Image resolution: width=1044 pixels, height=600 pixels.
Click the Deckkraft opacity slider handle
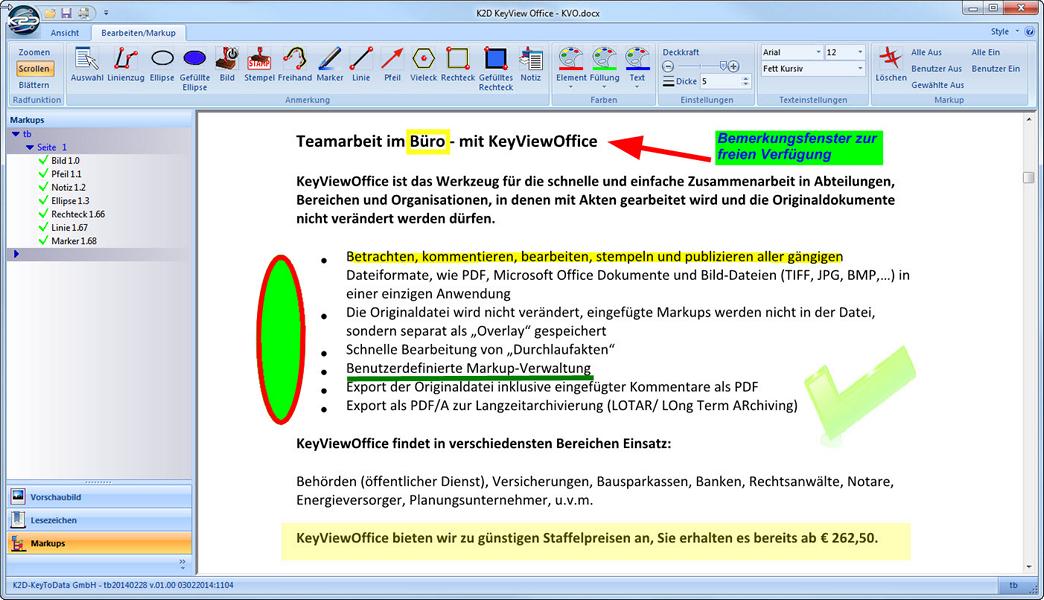723,66
